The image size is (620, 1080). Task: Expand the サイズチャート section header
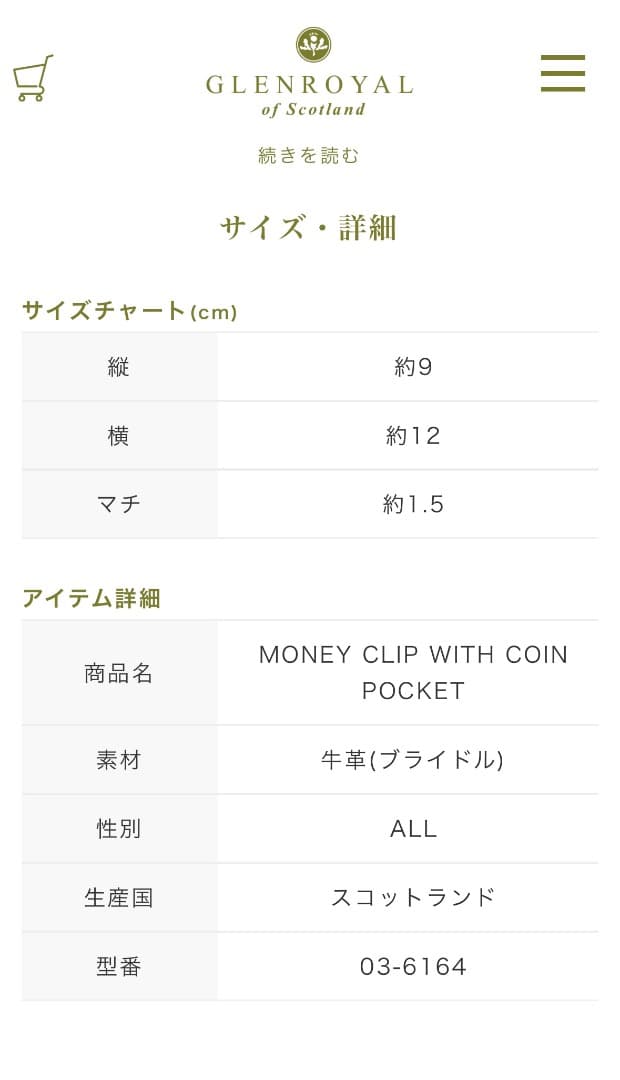[x=129, y=311]
